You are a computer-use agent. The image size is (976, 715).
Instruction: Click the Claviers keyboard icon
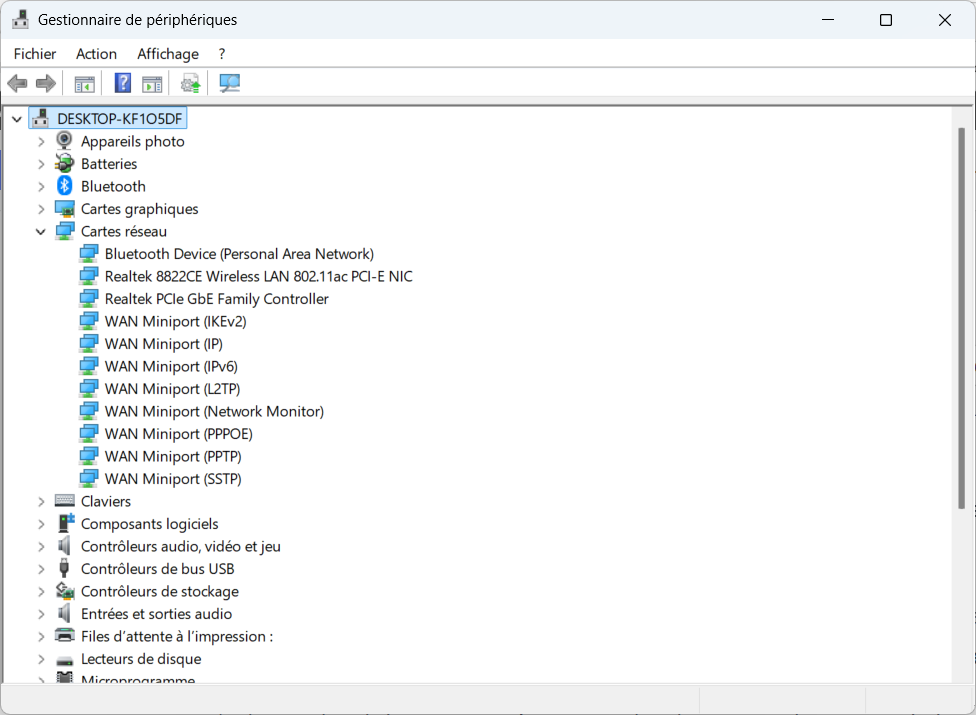tap(65, 500)
